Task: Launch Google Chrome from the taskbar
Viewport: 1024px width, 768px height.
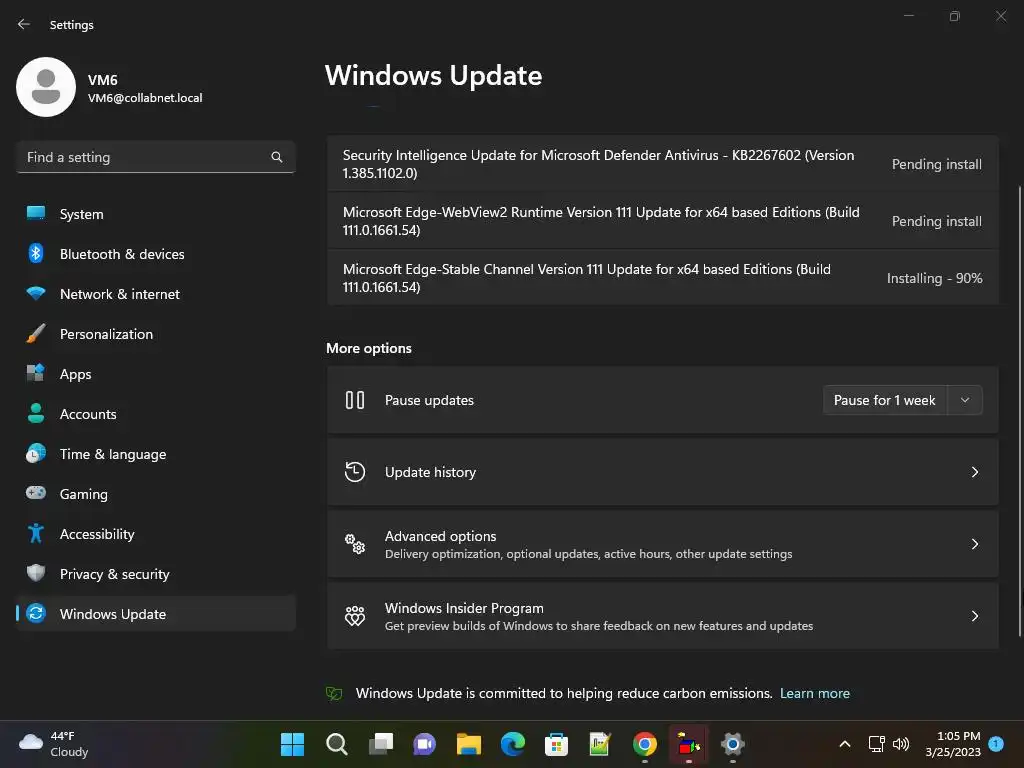Action: pos(645,744)
